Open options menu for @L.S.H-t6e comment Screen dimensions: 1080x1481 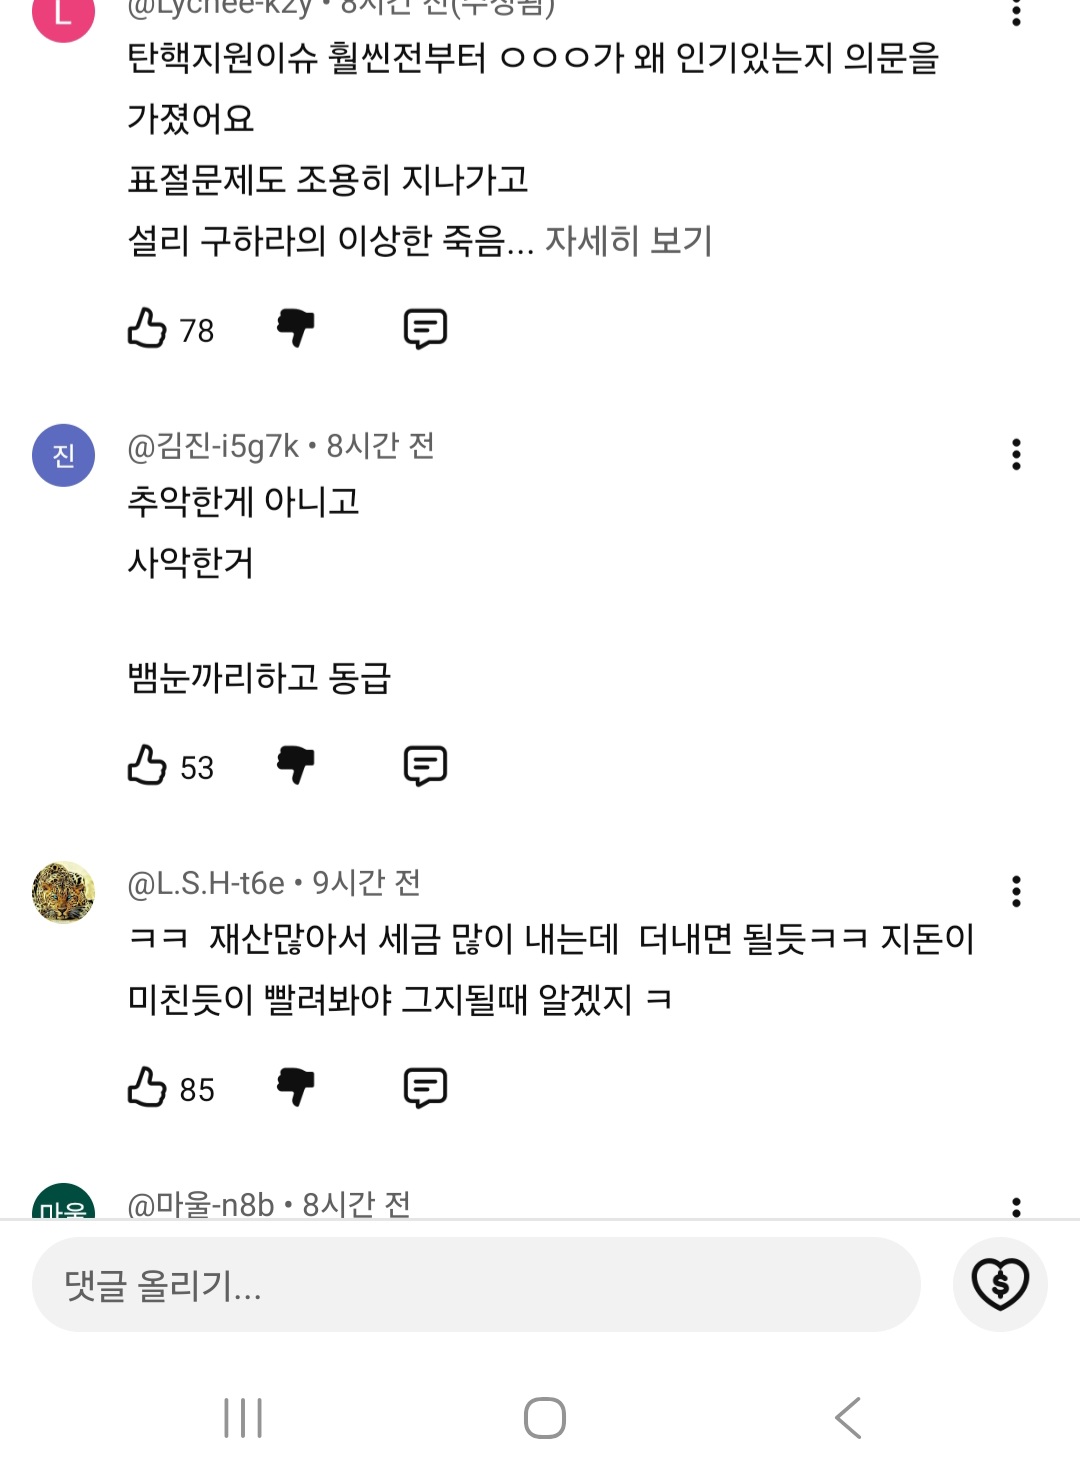tap(1016, 891)
